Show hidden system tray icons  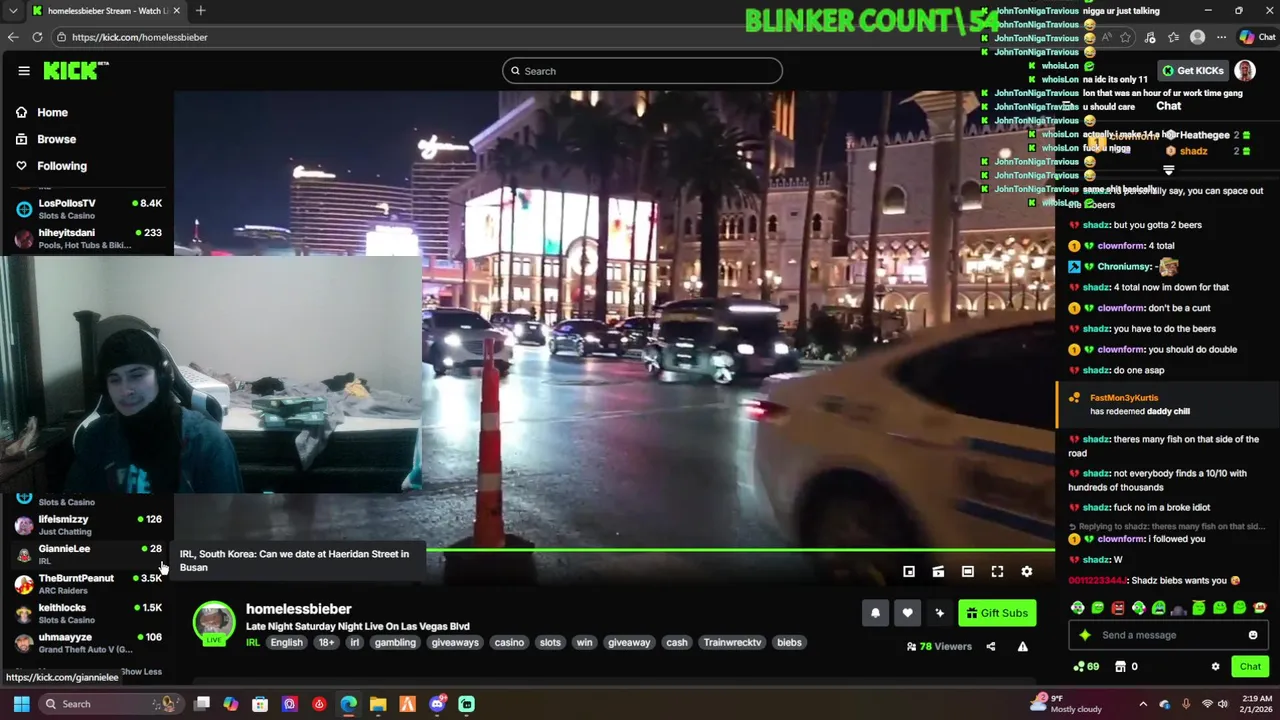click(1143, 704)
